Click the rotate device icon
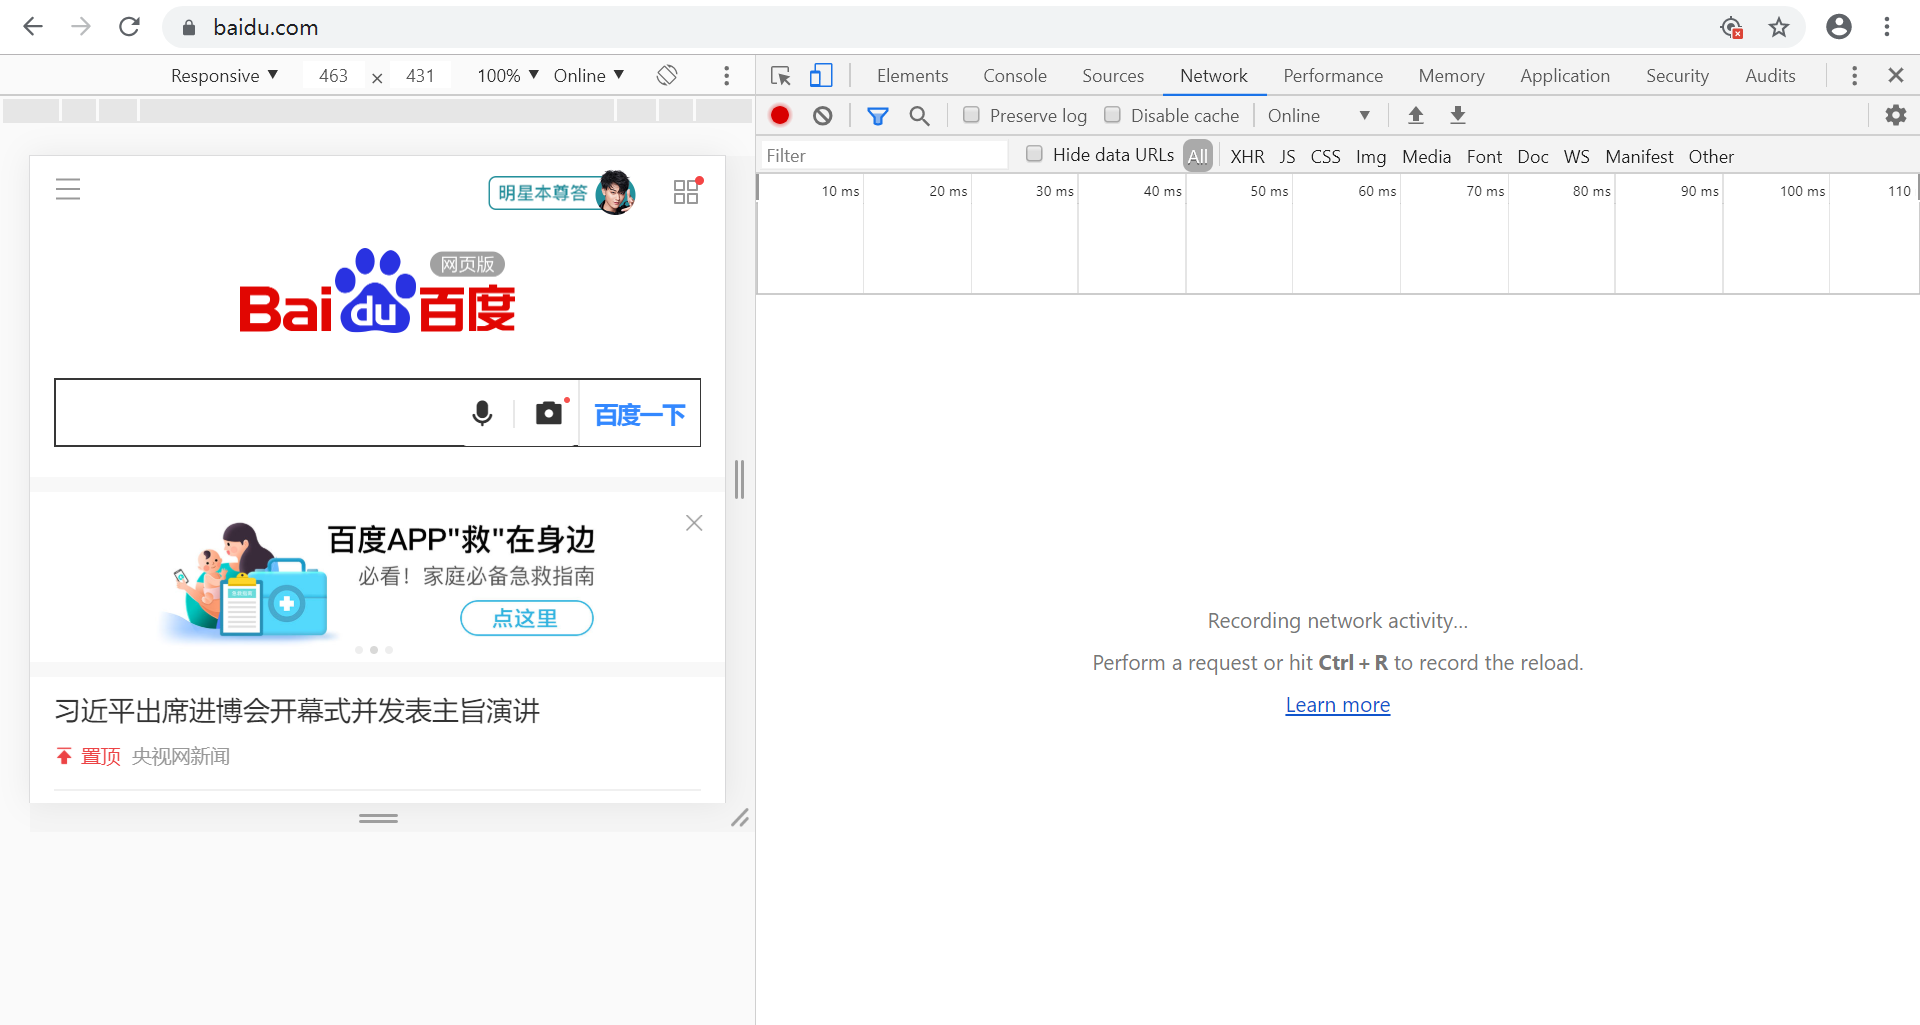This screenshot has height=1025, width=1920. tap(667, 75)
